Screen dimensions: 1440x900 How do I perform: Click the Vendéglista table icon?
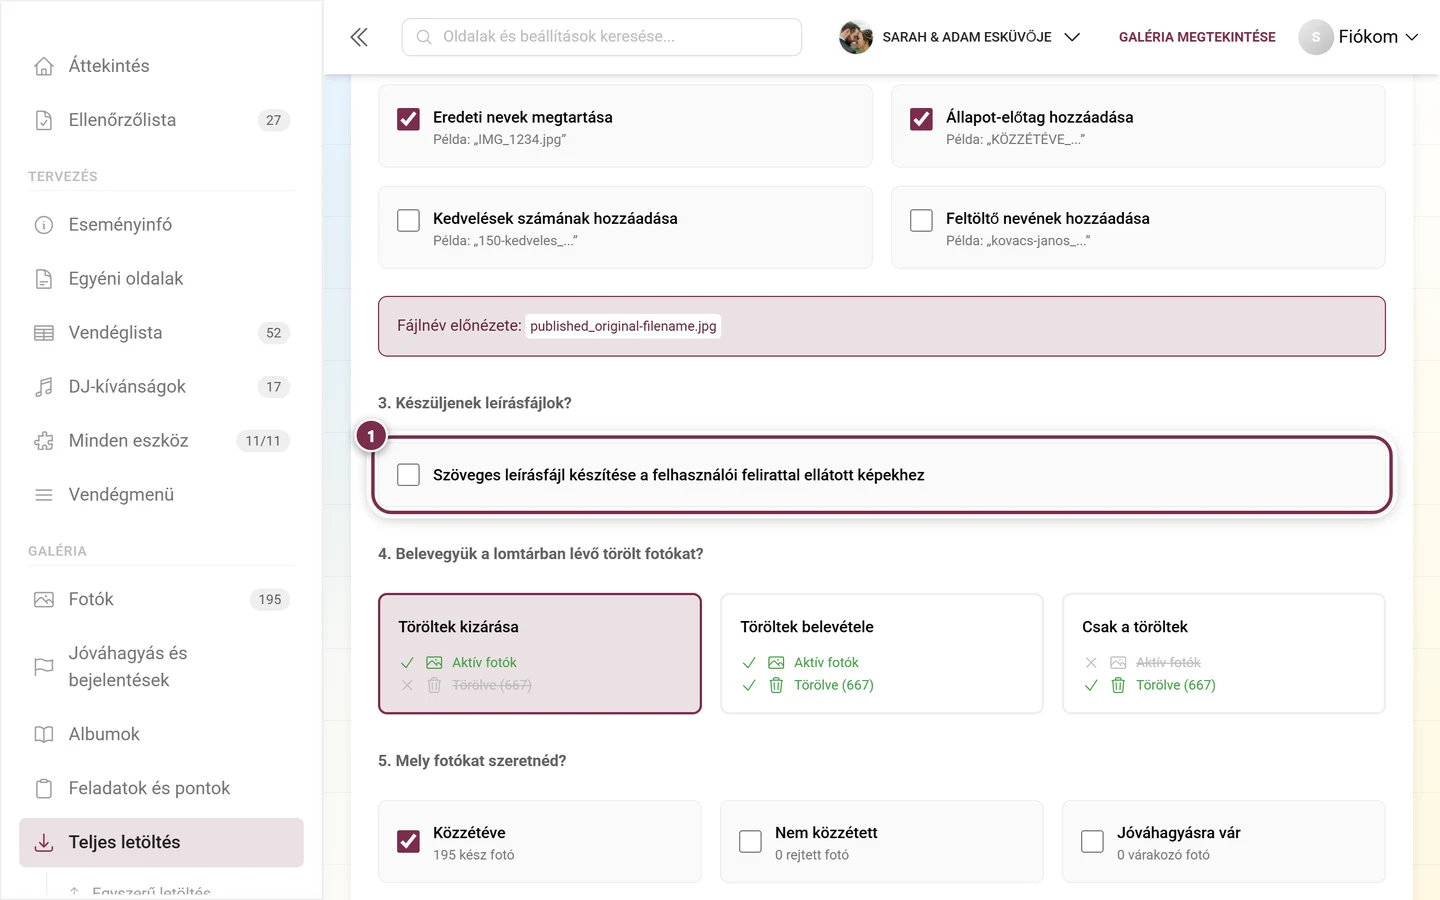44,333
